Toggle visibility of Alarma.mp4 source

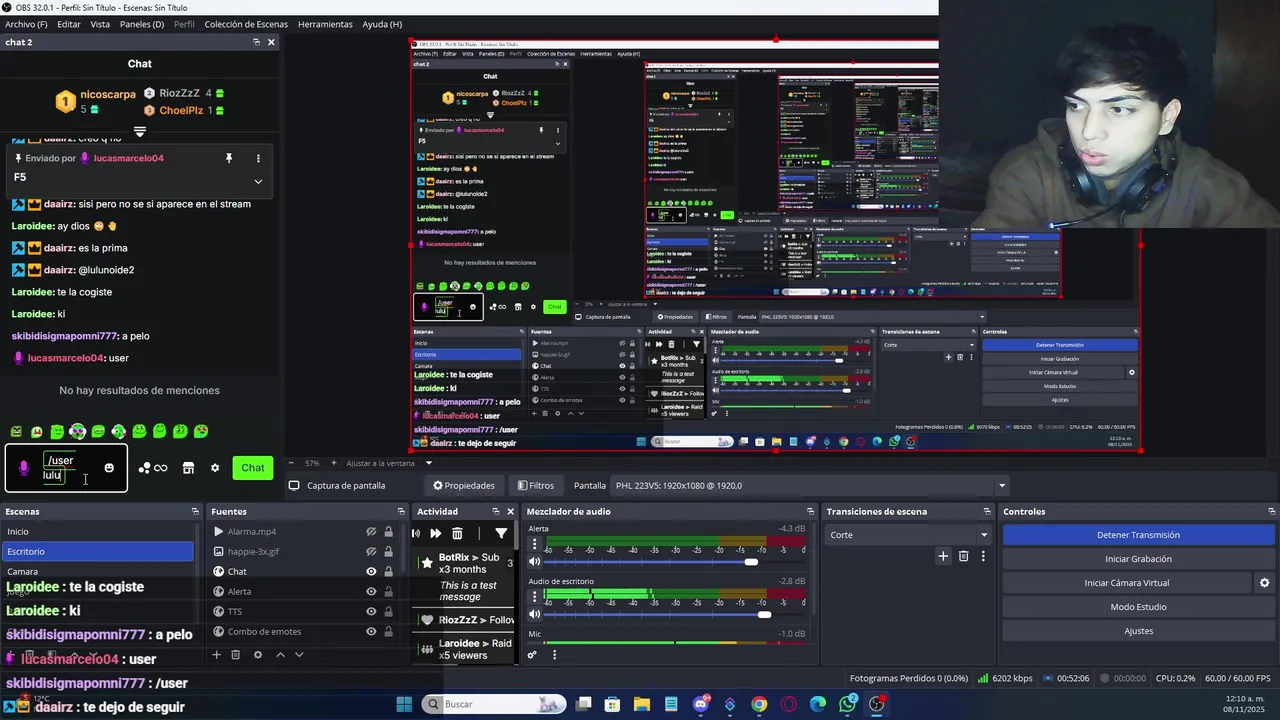[x=371, y=532]
